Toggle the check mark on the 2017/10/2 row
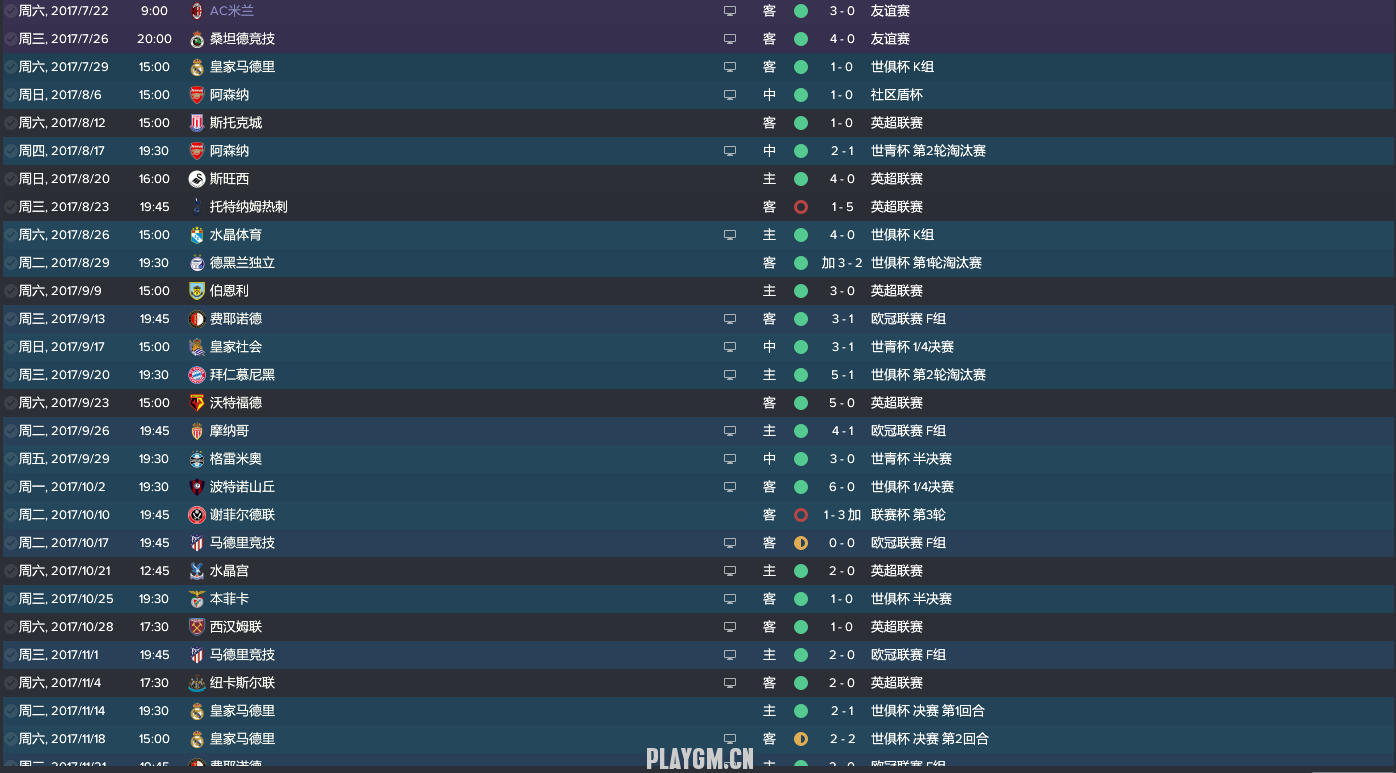This screenshot has height=773, width=1396. tap(10, 487)
